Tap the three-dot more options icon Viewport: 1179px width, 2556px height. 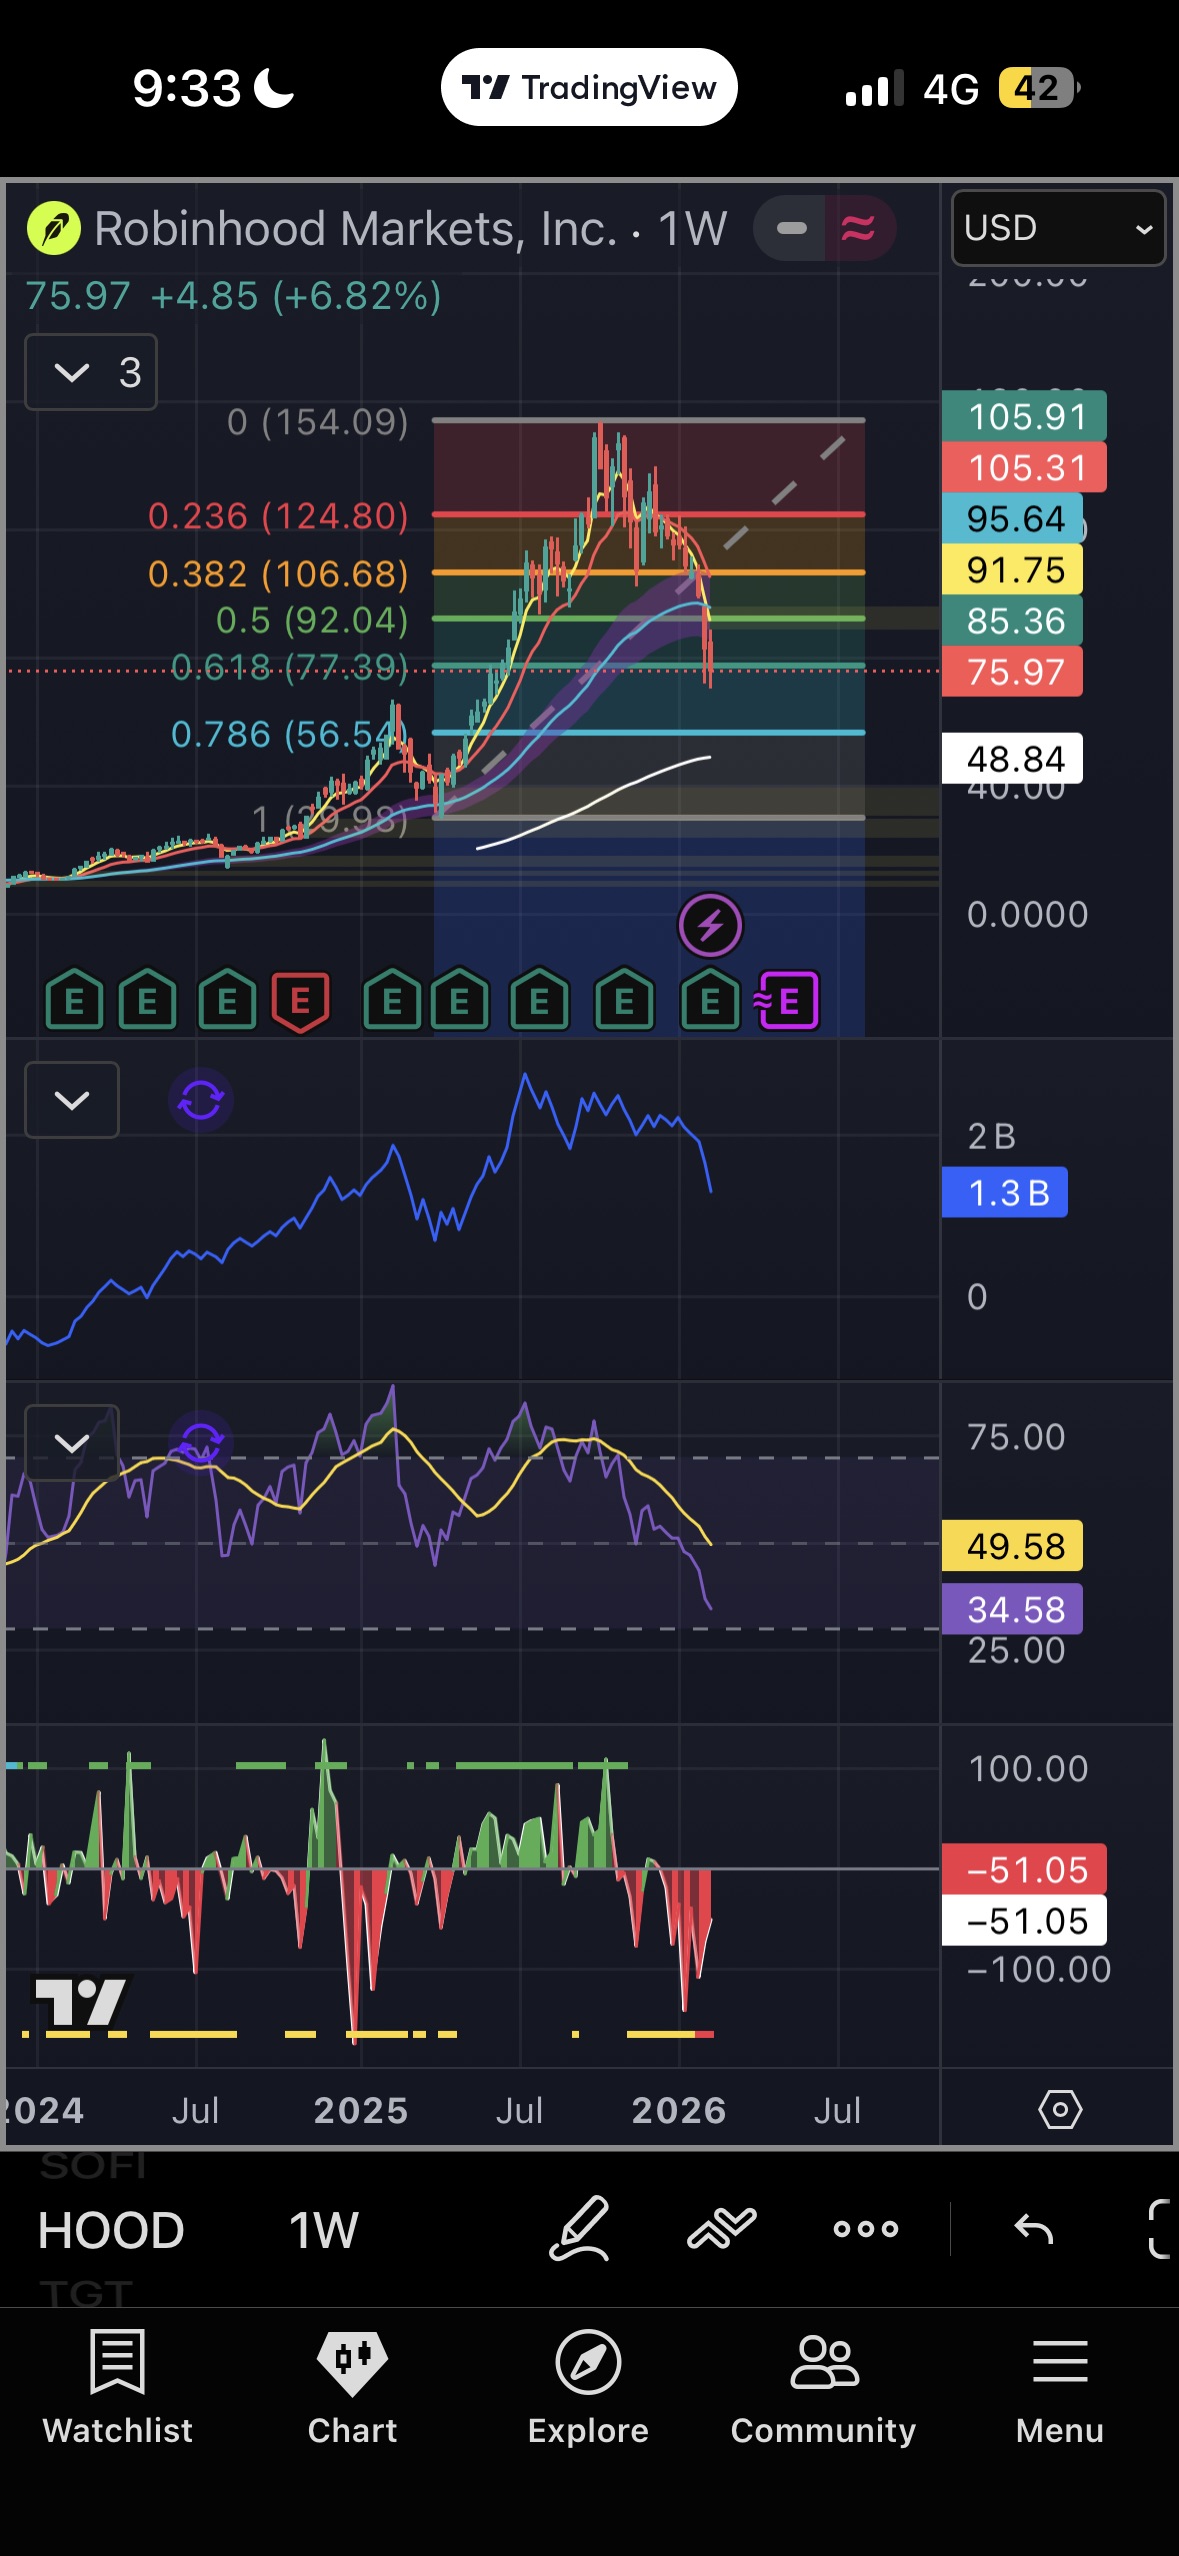click(x=866, y=2228)
